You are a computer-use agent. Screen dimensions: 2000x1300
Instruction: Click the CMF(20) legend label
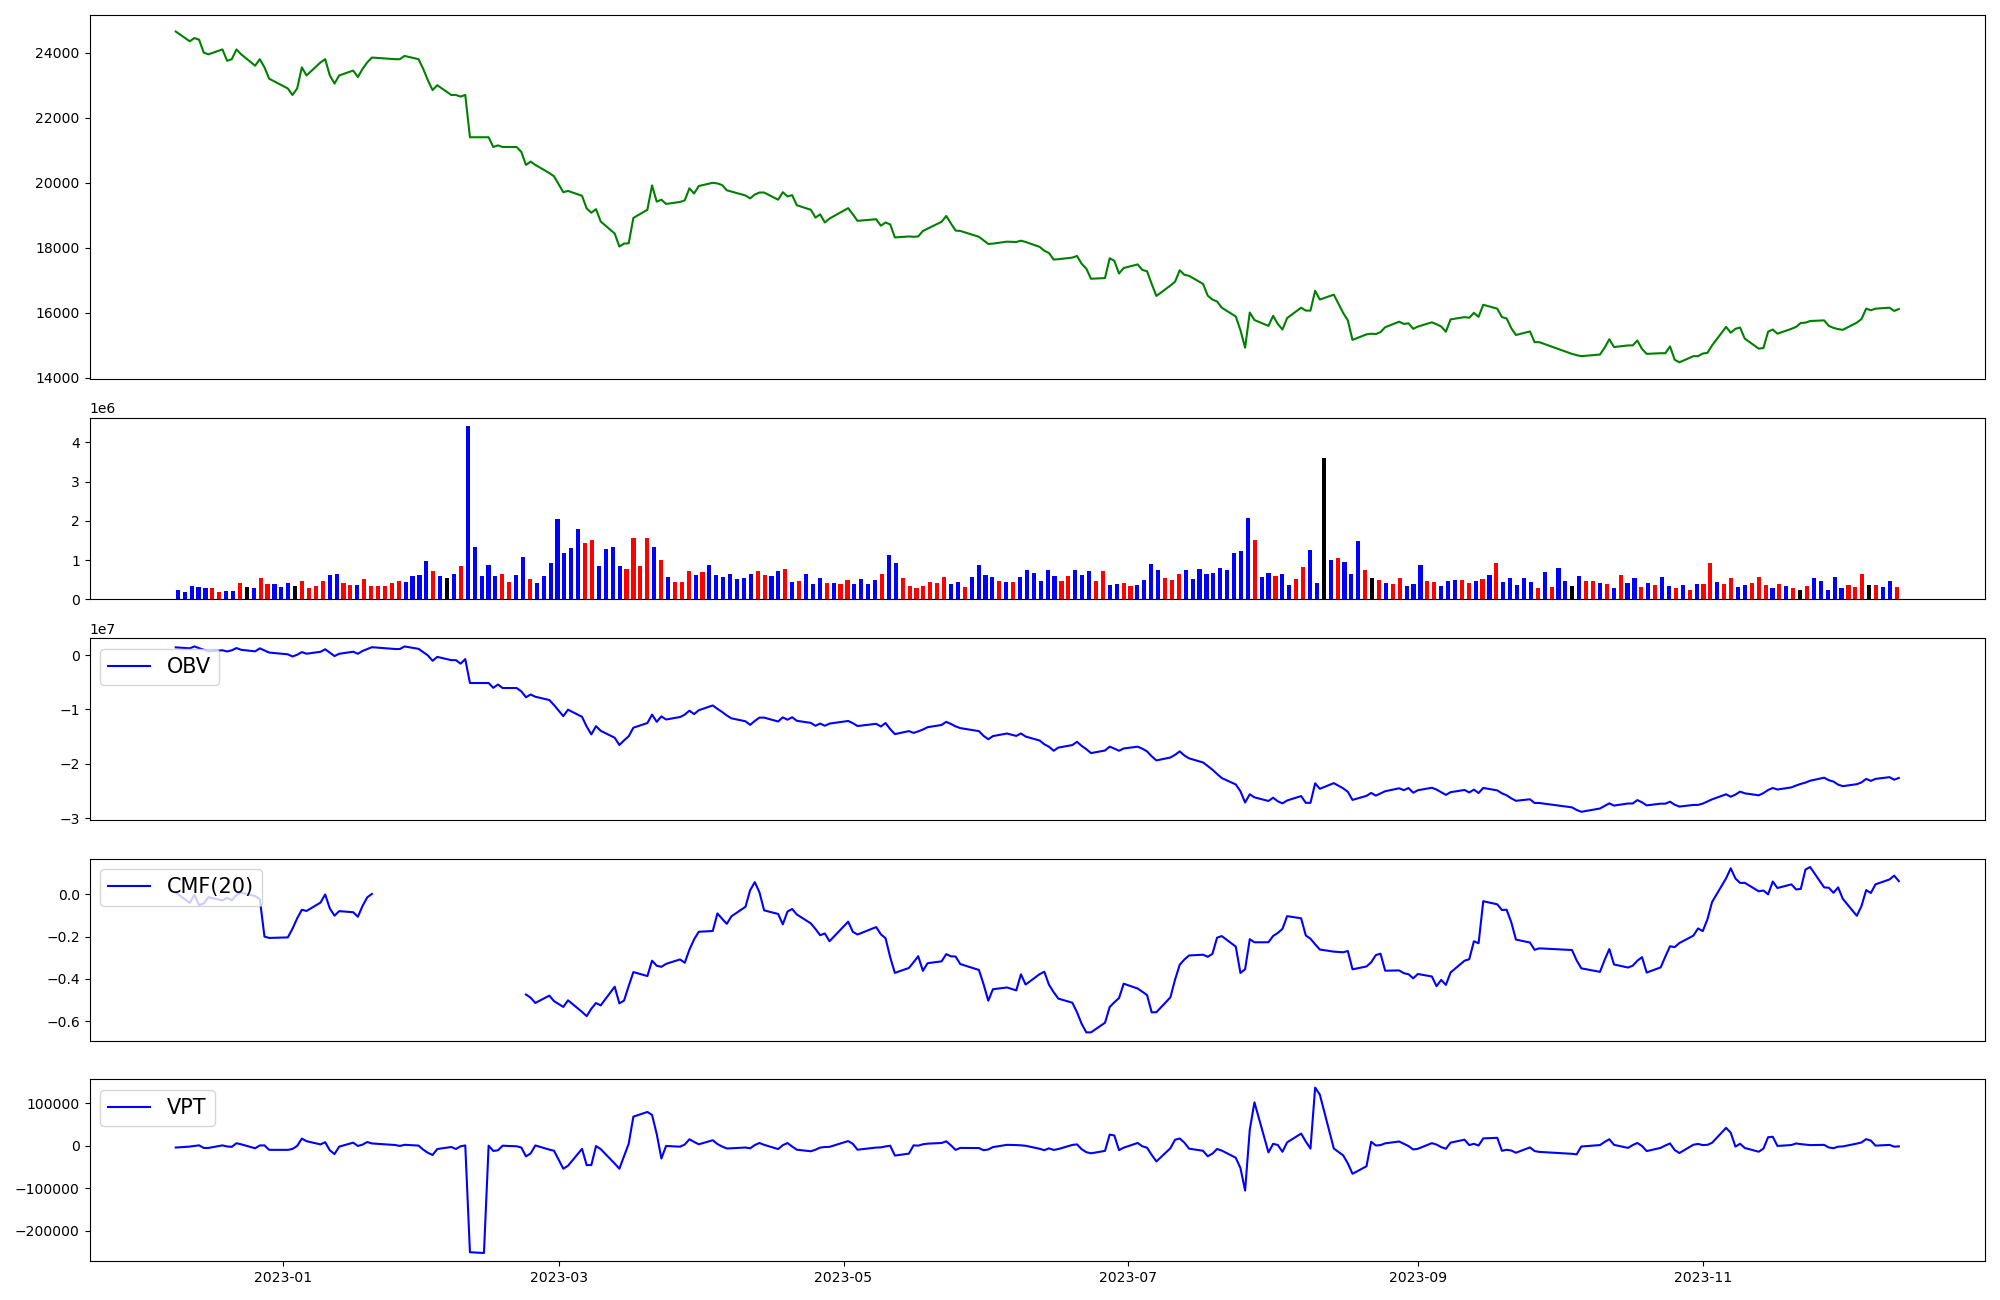209,886
